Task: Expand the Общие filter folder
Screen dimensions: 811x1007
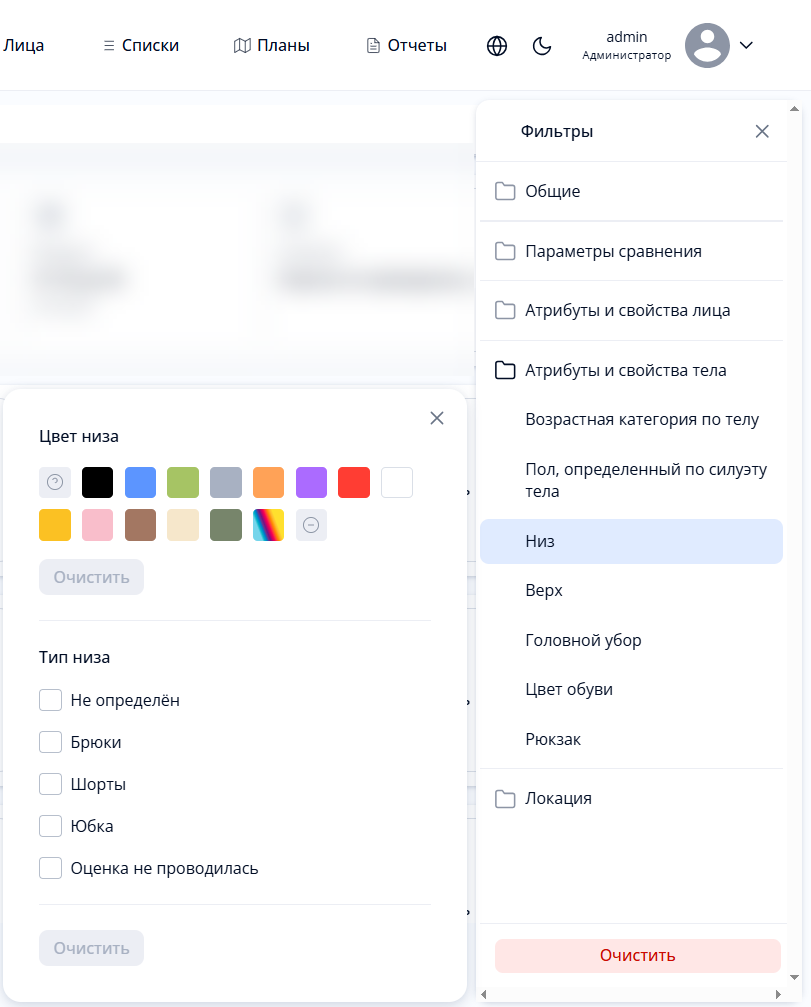Action: pos(552,191)
